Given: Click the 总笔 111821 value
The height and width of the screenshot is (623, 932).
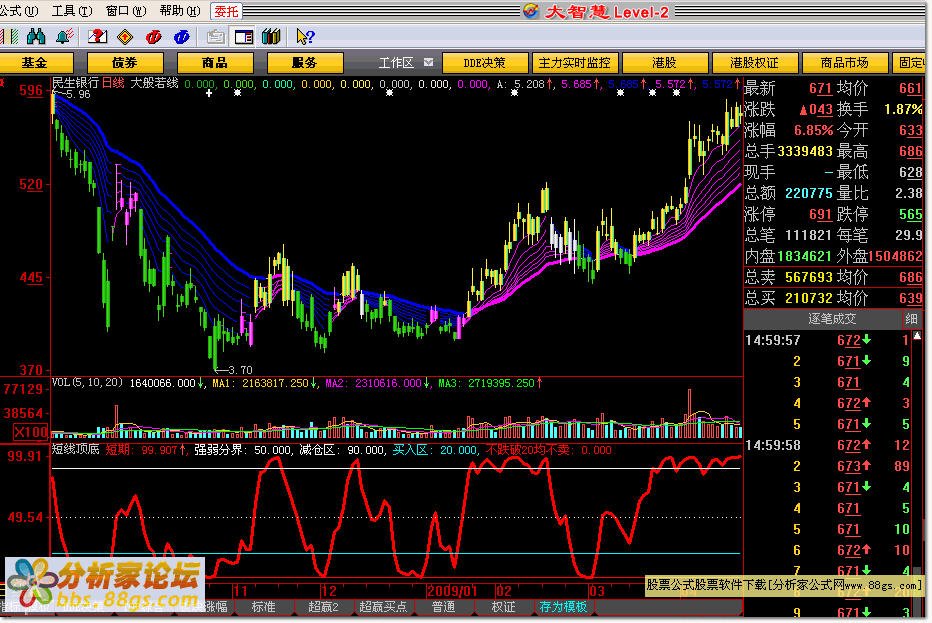Looking at the screenshot, I should point(808,235).
